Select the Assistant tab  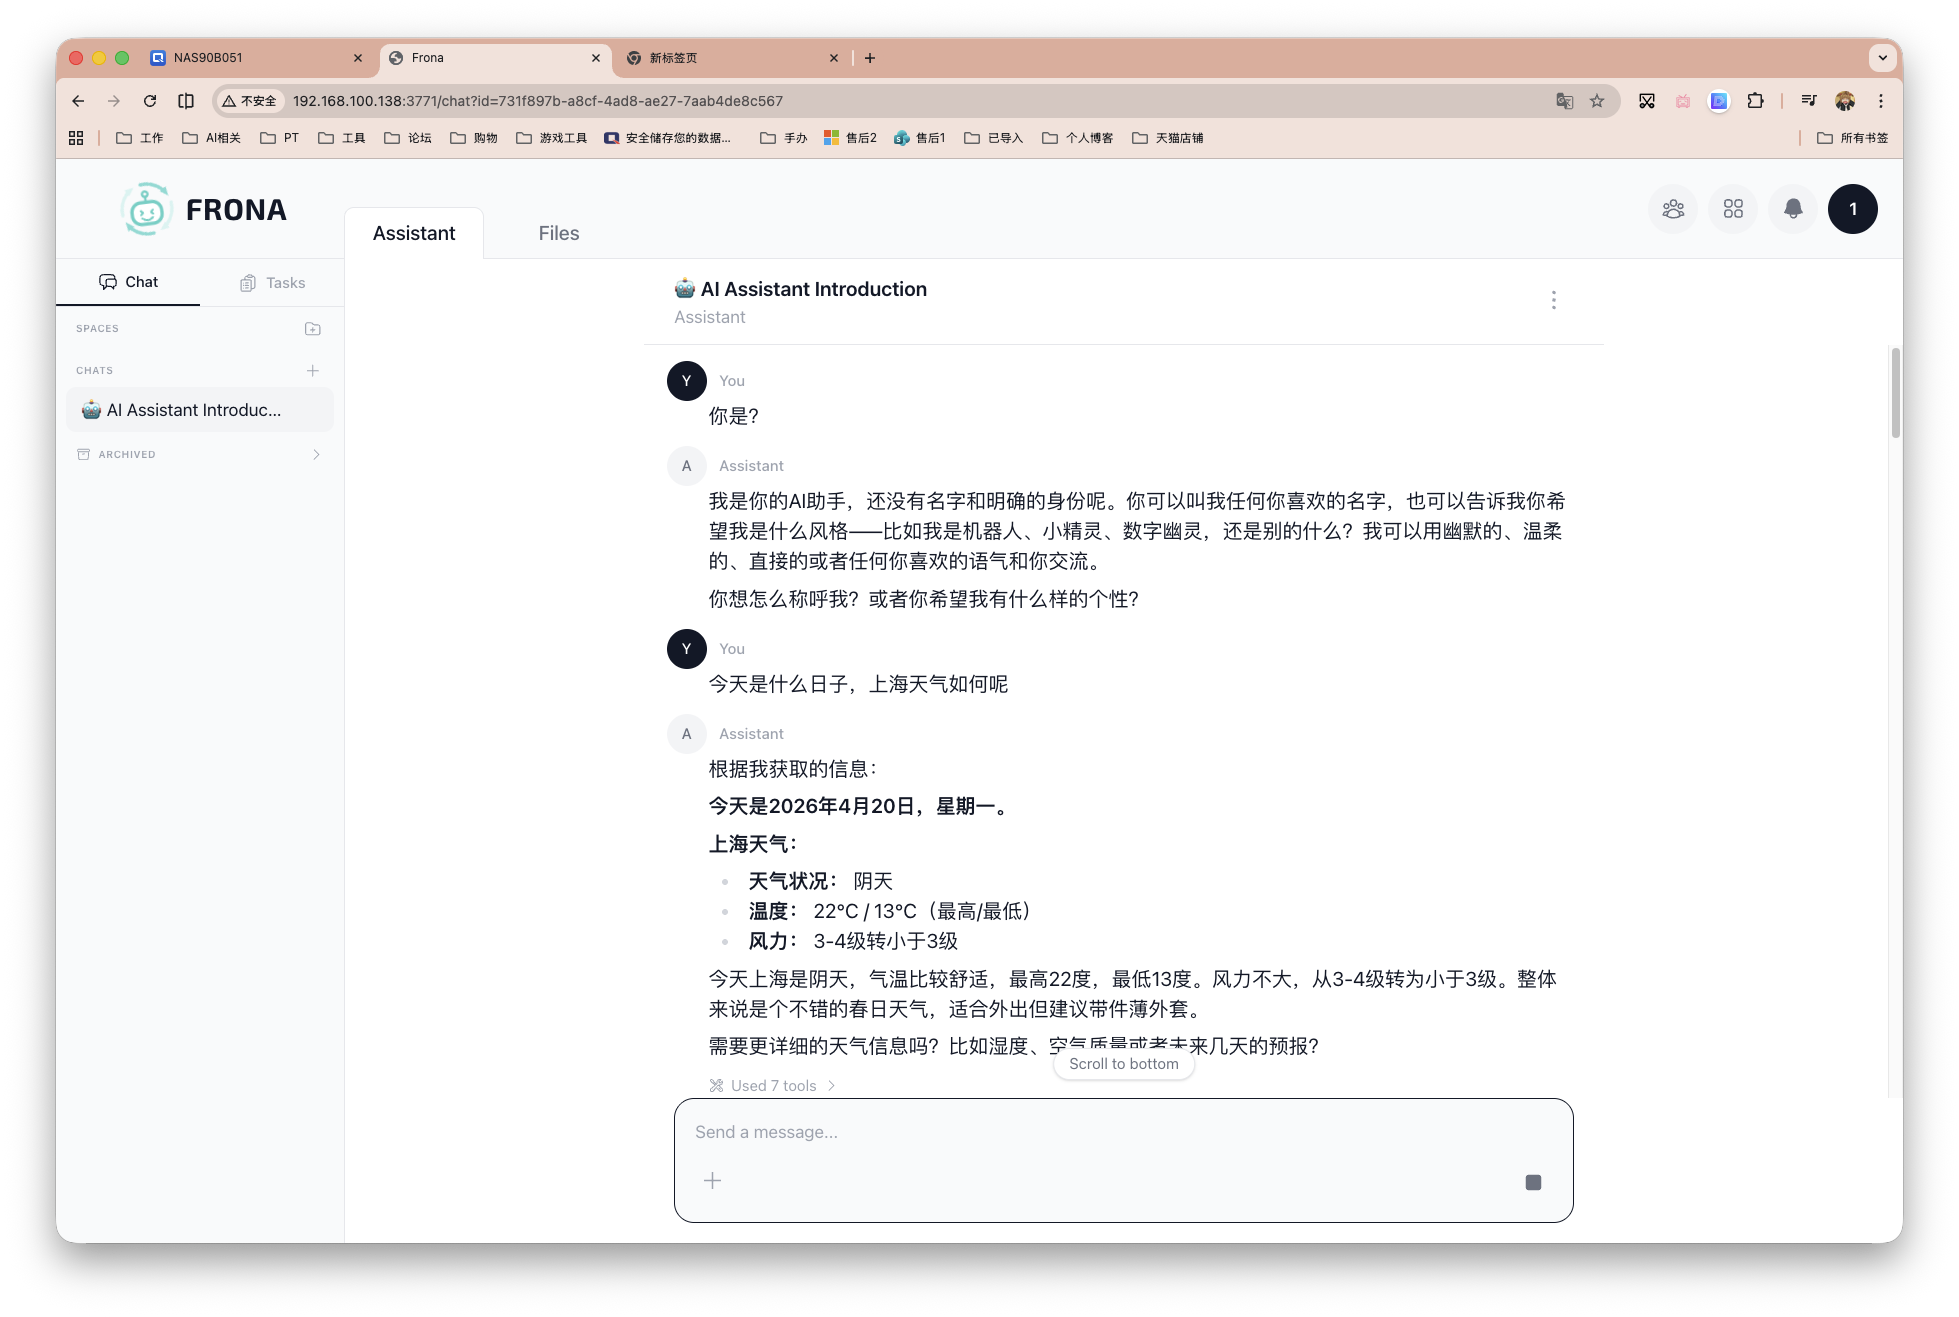click(x=414, y=232)
